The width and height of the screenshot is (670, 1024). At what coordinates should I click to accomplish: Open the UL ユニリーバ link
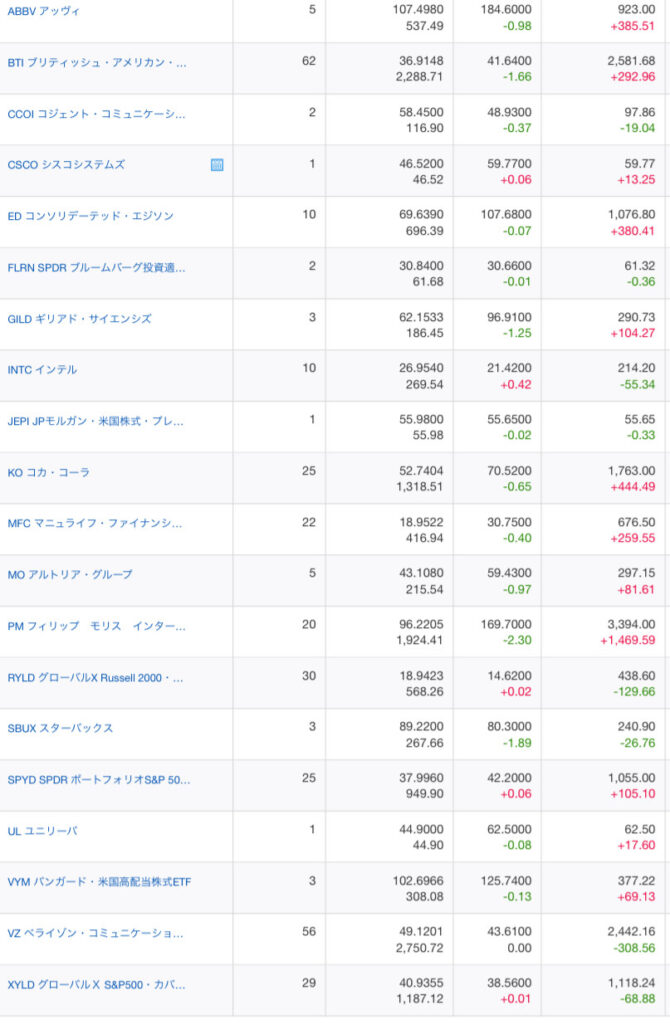[x=42, y=831]
